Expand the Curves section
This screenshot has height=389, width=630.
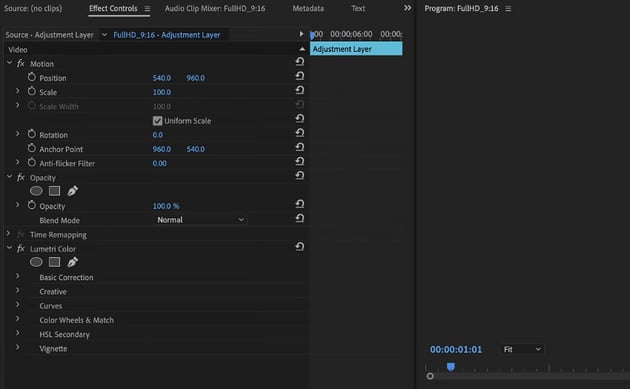tap(18, 305)
